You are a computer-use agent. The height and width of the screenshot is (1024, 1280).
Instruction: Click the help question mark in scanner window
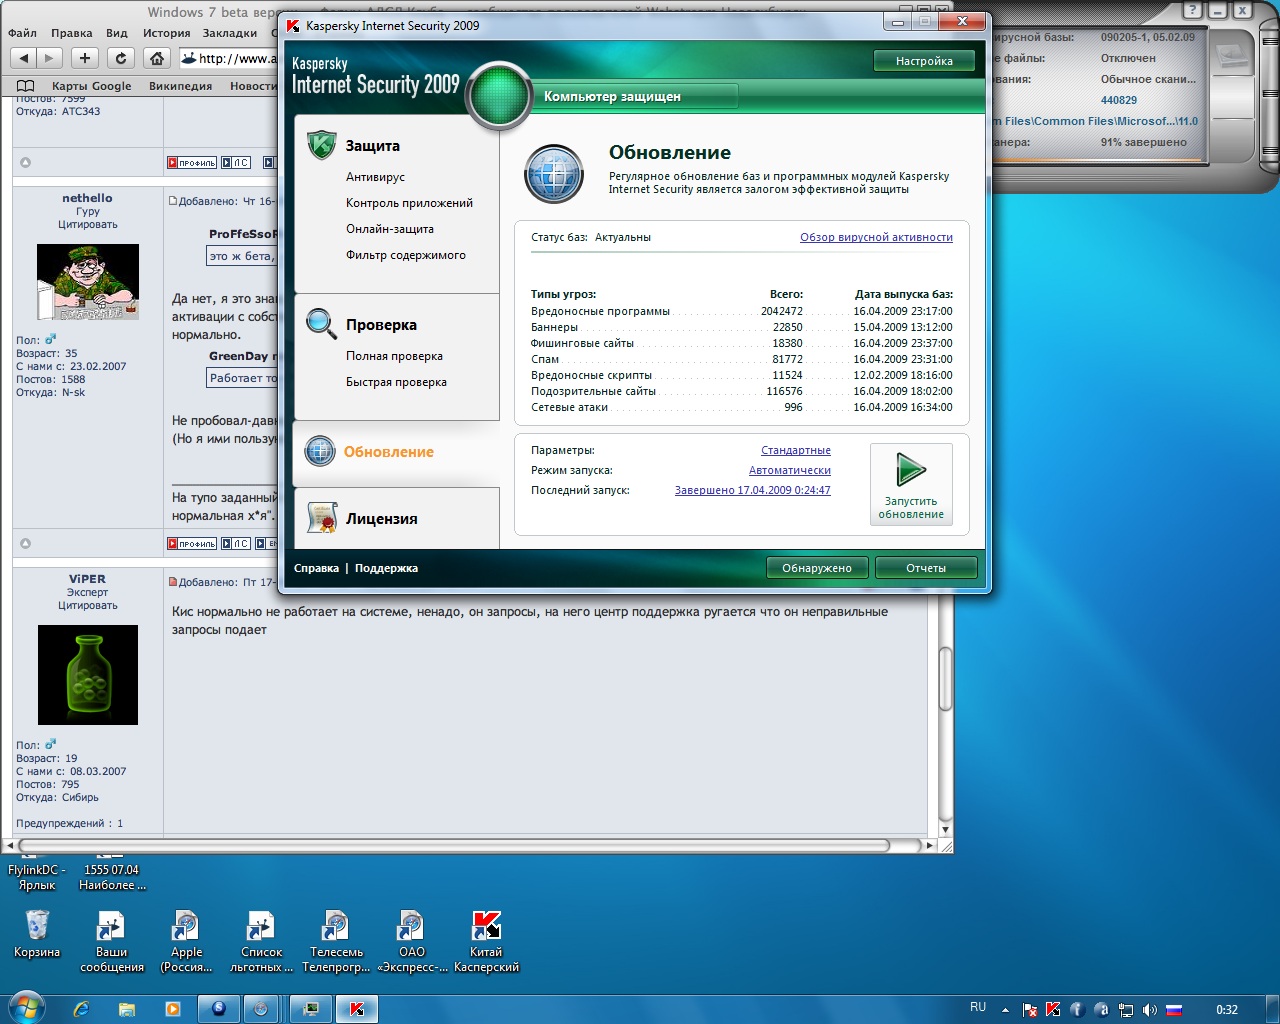(1192, 10)
